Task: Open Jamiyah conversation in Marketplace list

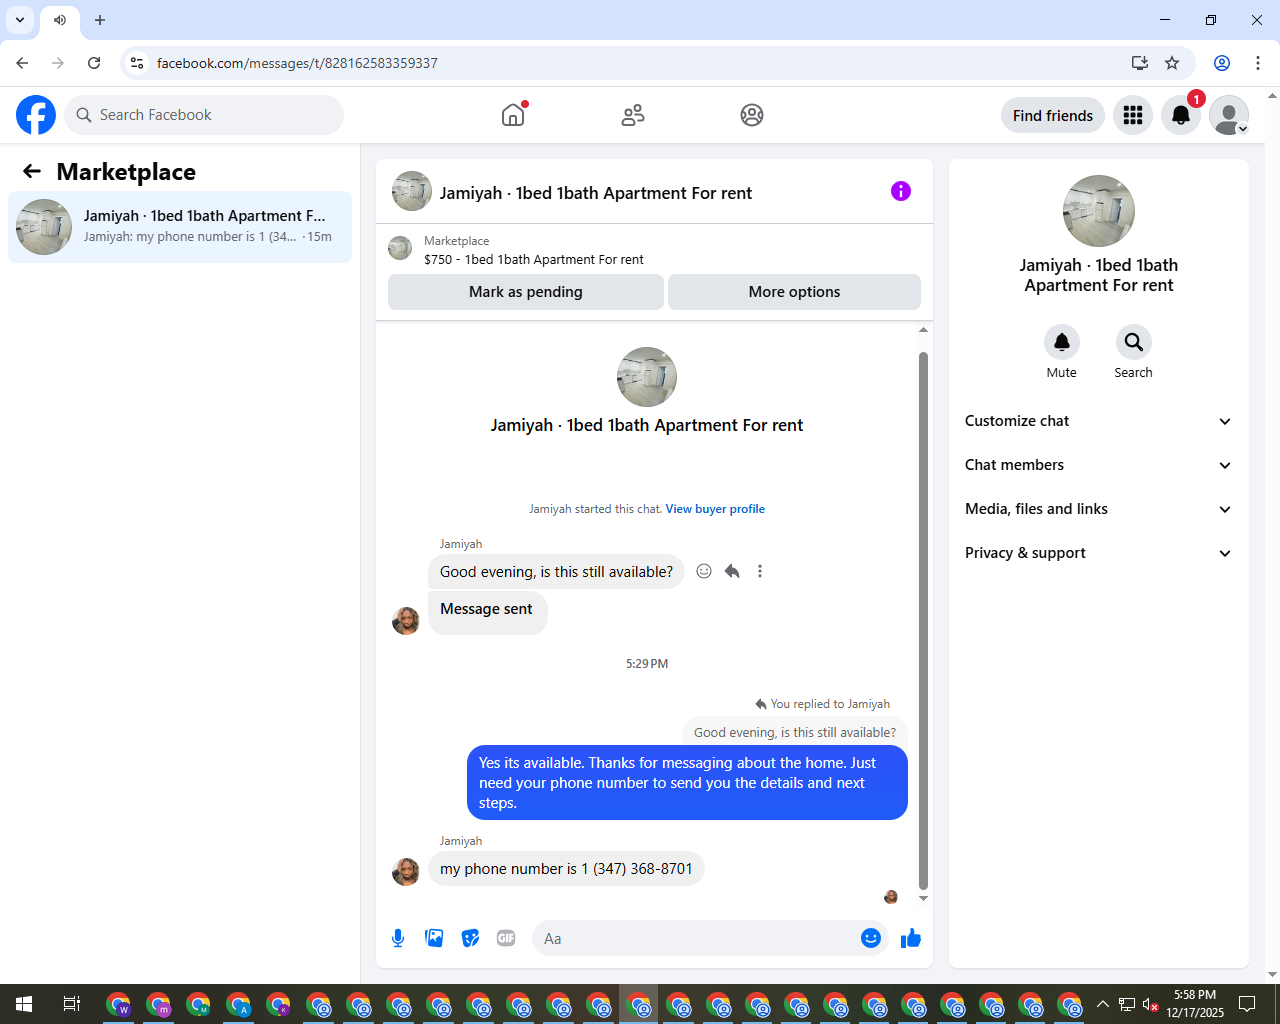Action: [180, 227]
